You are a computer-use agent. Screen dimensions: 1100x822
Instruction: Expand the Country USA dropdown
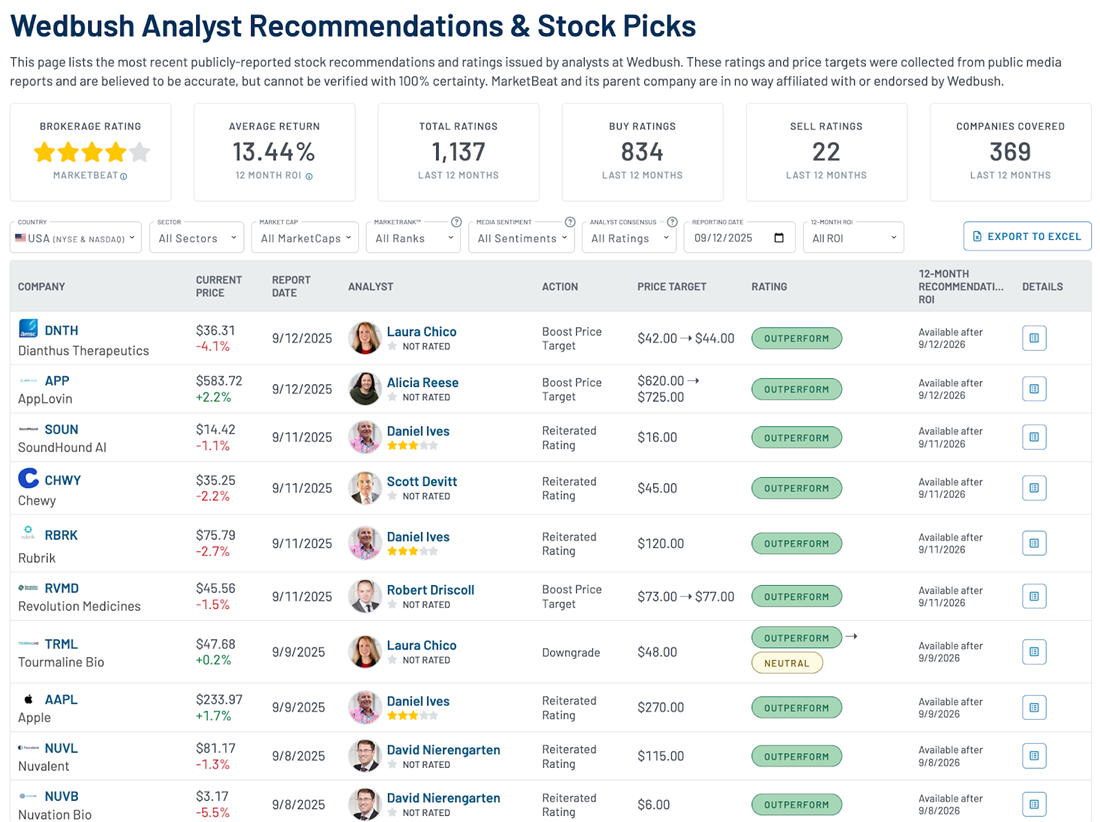click(76, 238)
